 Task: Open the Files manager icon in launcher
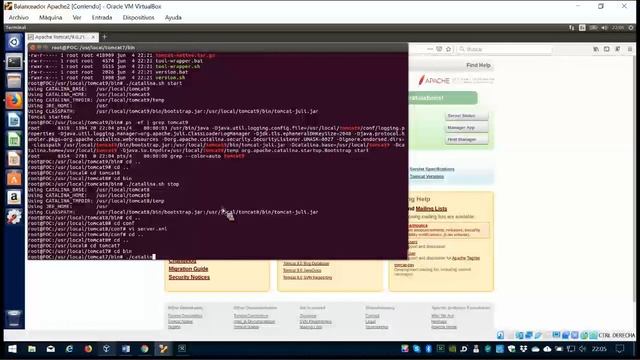pyautogui.click(x=14, y=81)
